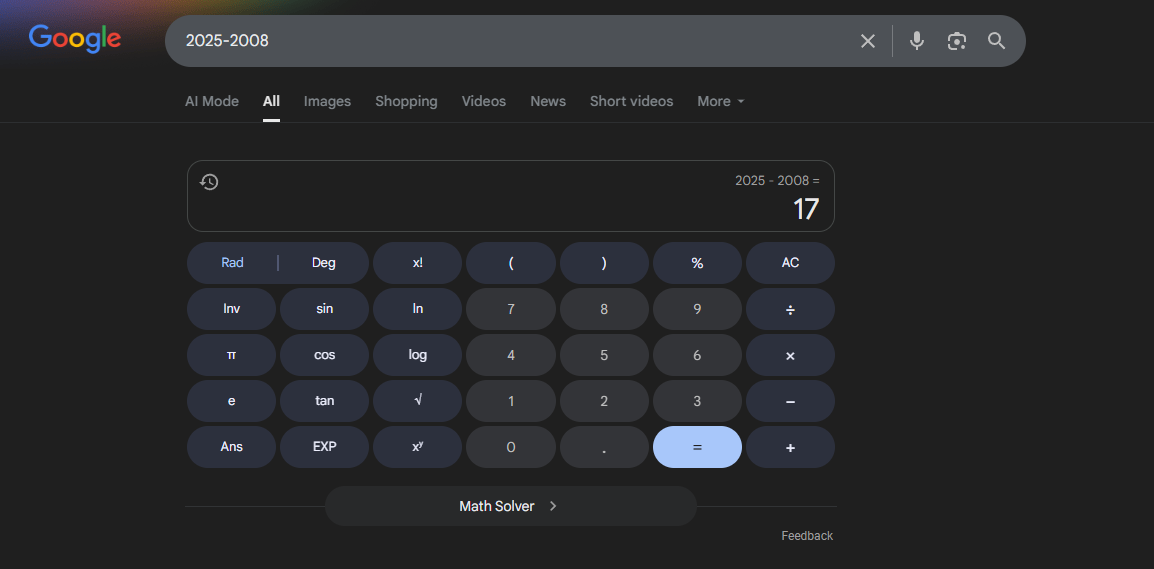This screenshot has height=569, width=1154.
Task: Tap digit 2 on the calculator
Action: 604,401
